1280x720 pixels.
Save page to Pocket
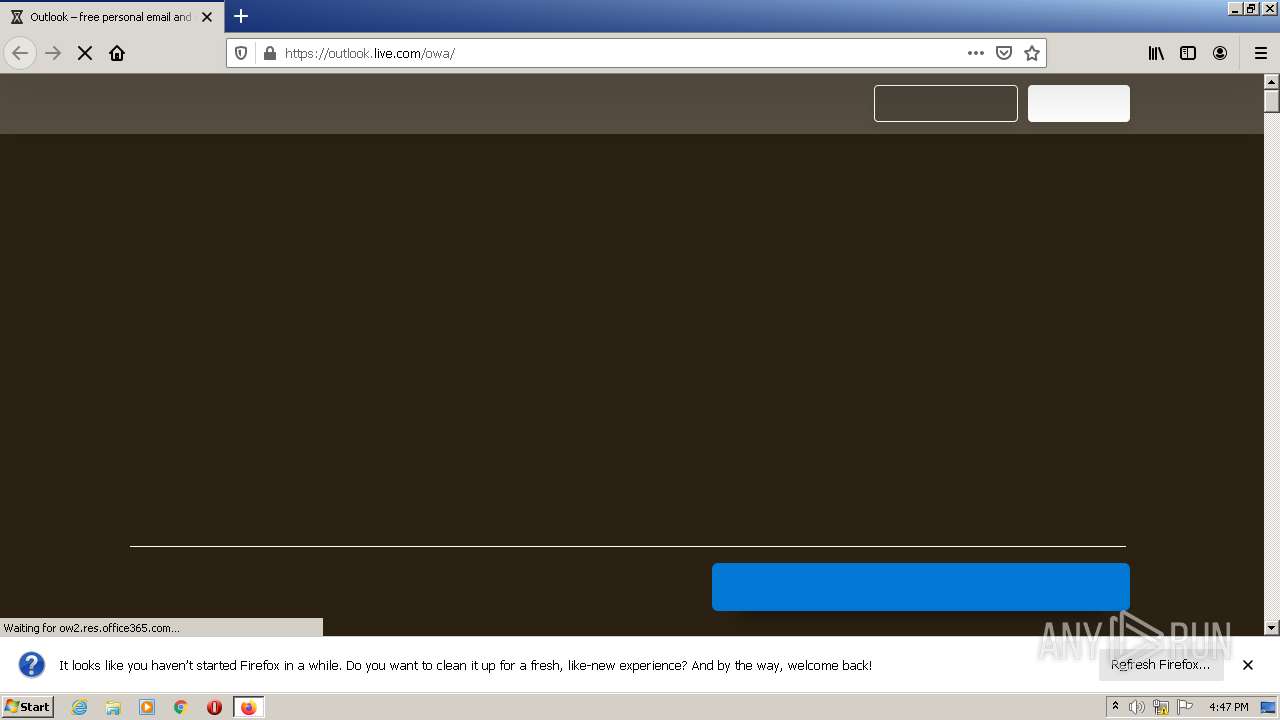pyautogui.click(x=1004, y=53)
